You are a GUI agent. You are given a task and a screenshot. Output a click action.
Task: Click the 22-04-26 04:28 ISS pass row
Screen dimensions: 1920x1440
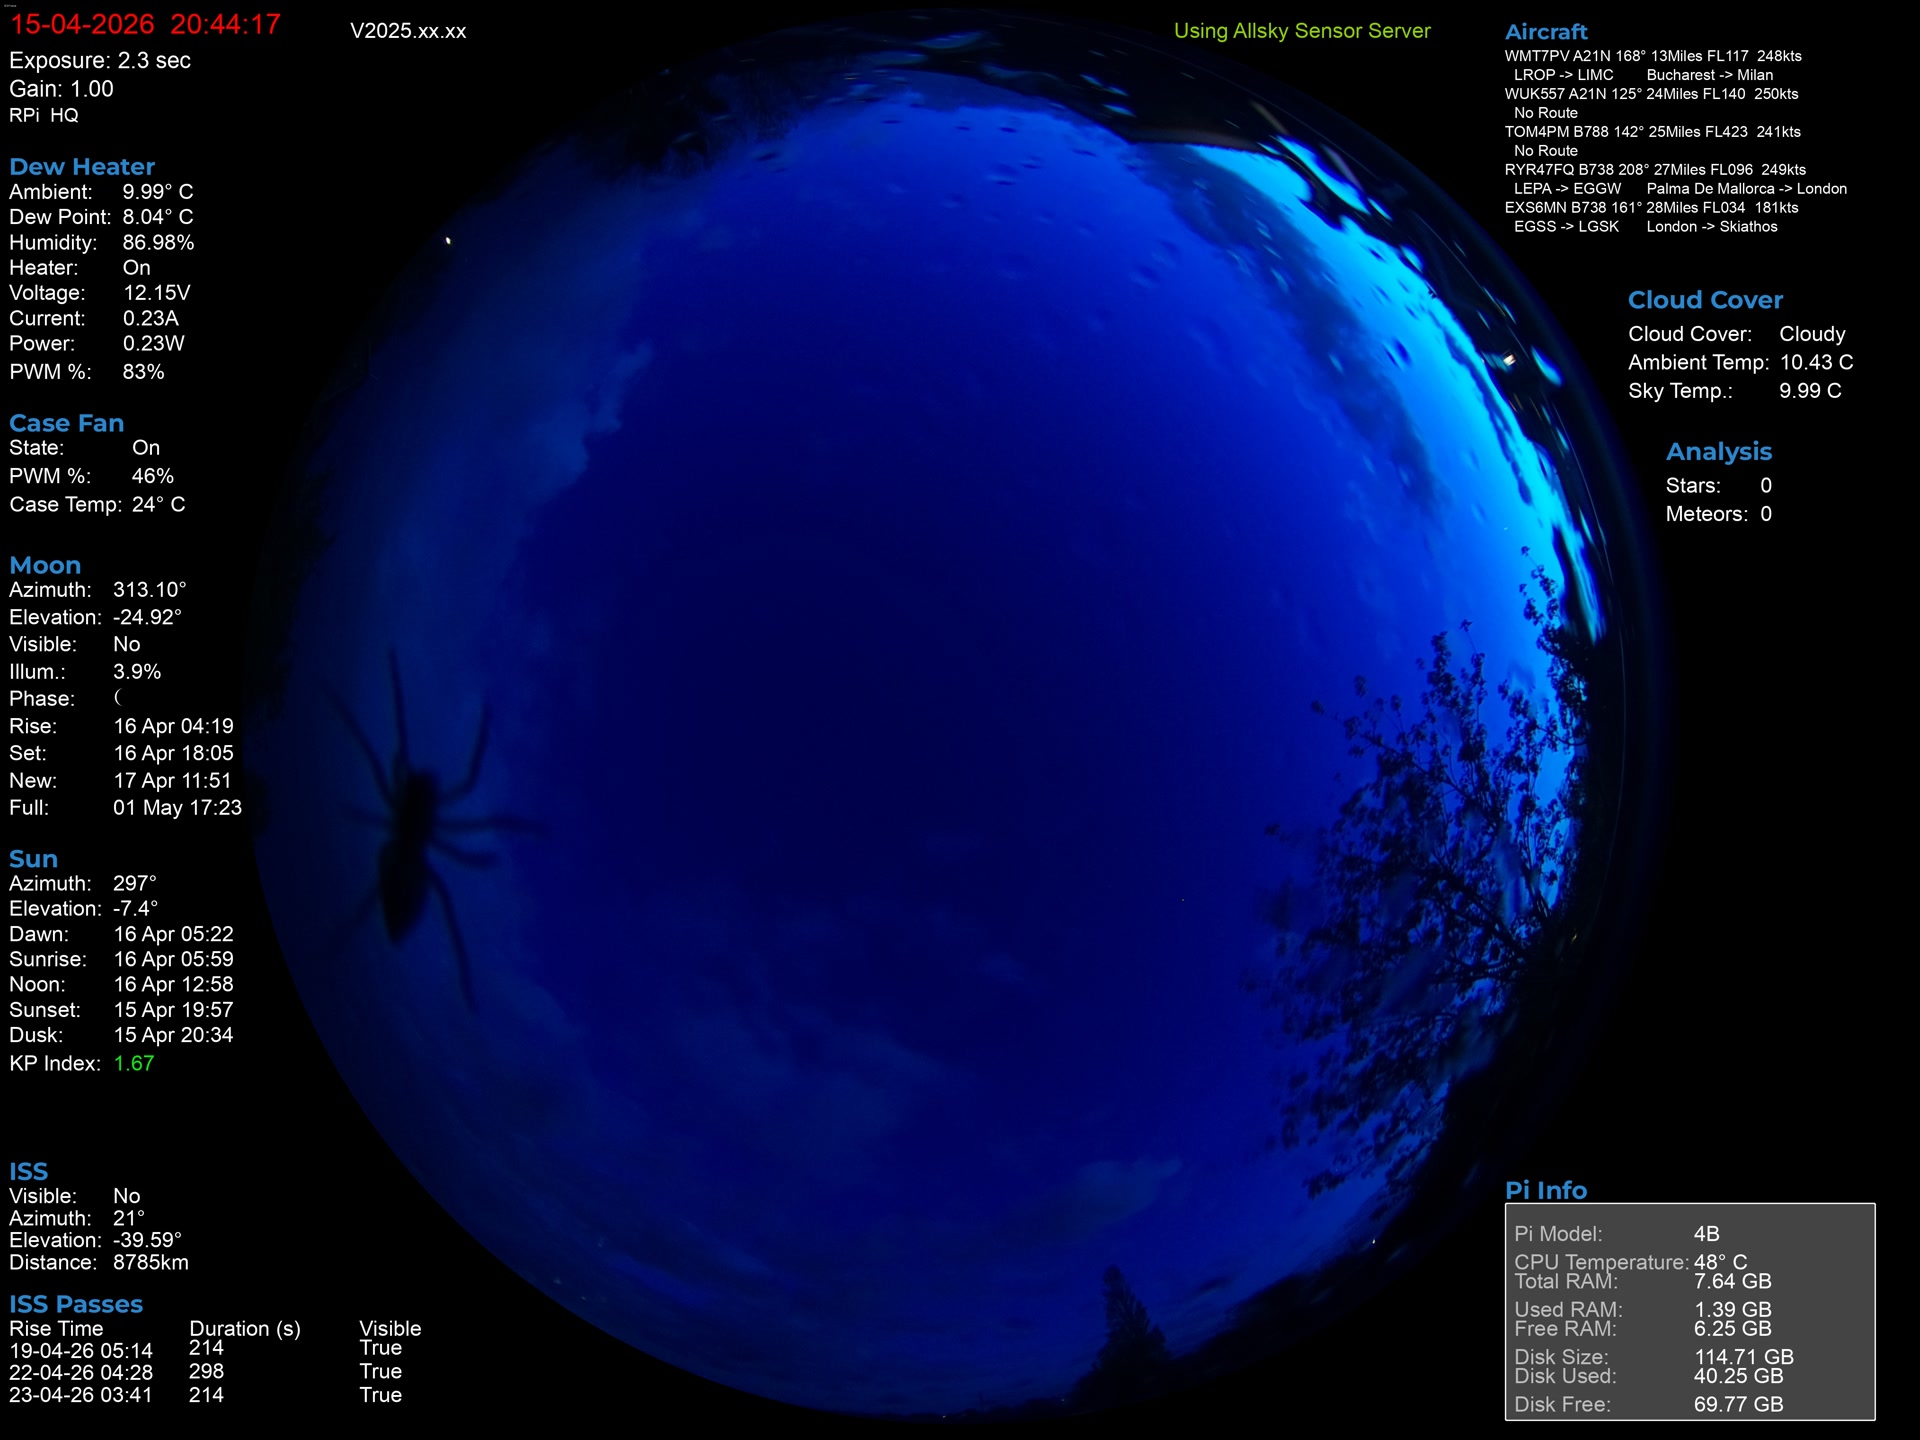point(81,1373)
